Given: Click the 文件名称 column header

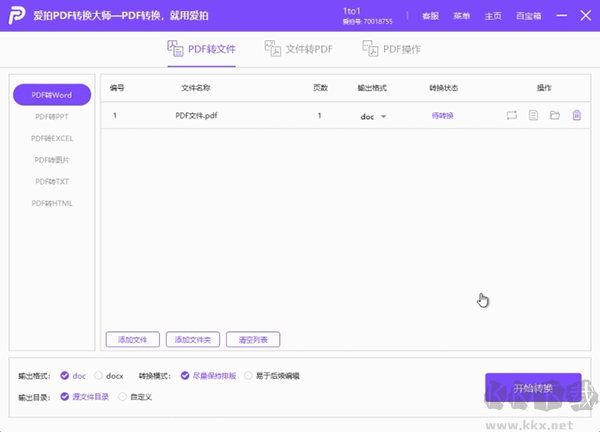Looking at the screenshot, I should coord(196,88).
